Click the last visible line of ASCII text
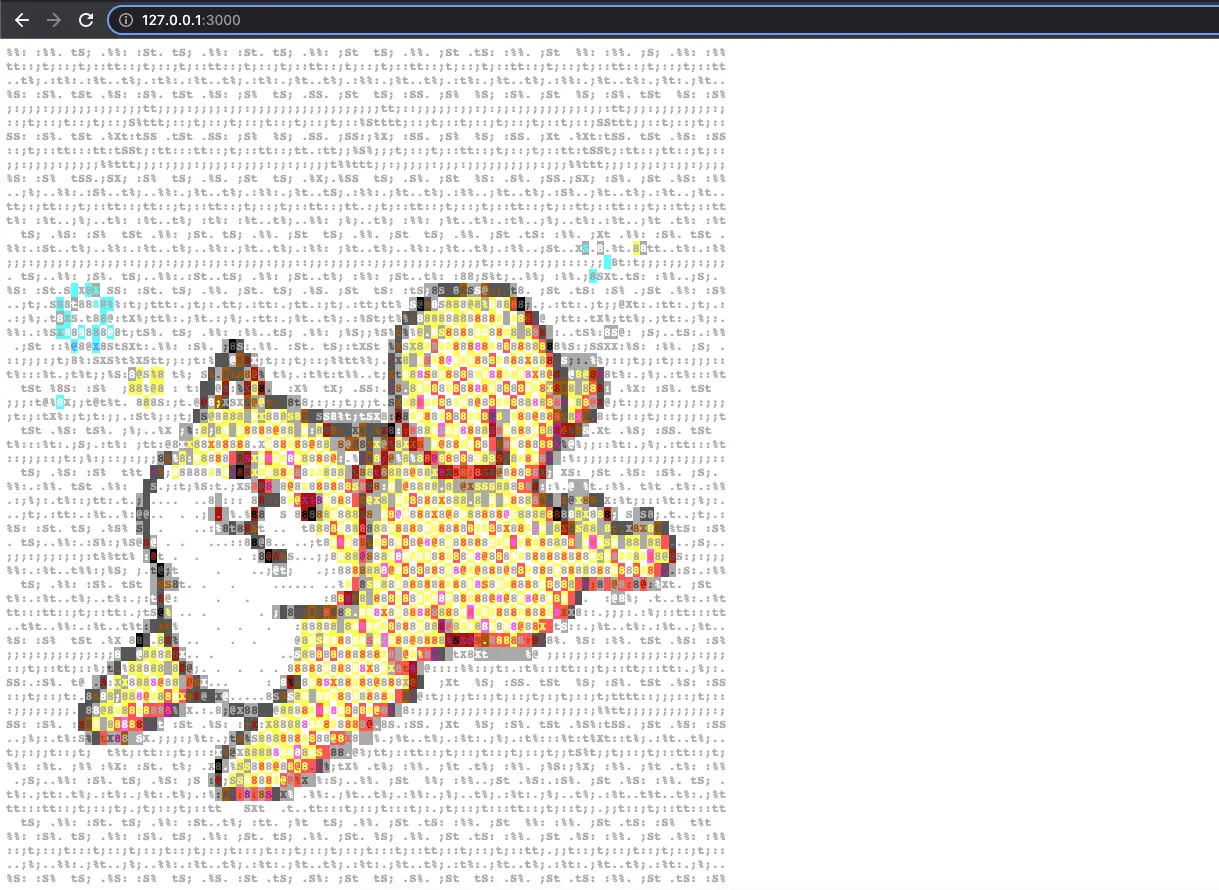Image resolution: width=1219 pixels, height=890 pixels. [x=366, y=878]
